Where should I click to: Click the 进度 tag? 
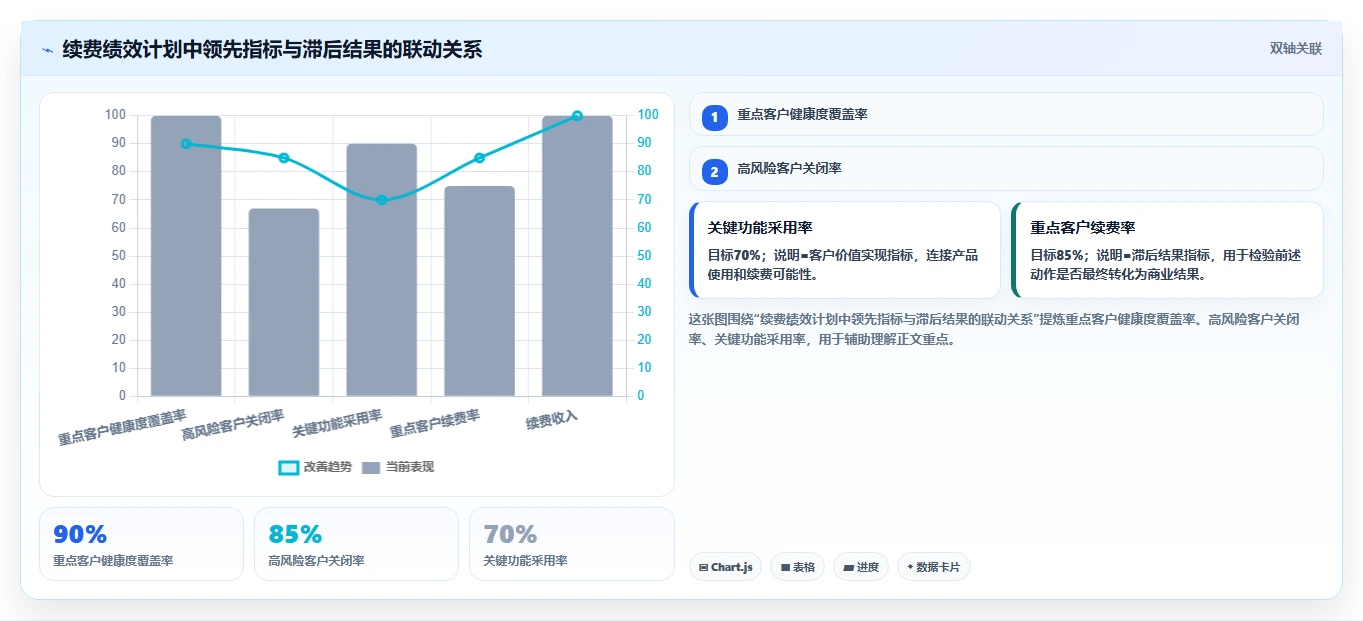click(x=861, y=567)
